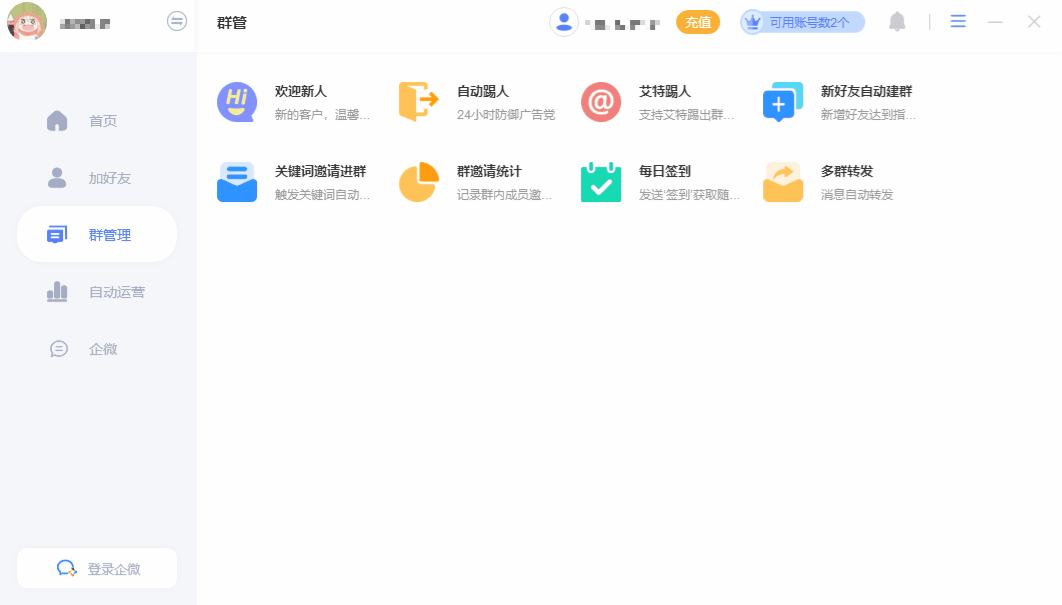Click the 加好友 person icon
The width and height of the screenshot is (1062, 605).
[58, 178]
